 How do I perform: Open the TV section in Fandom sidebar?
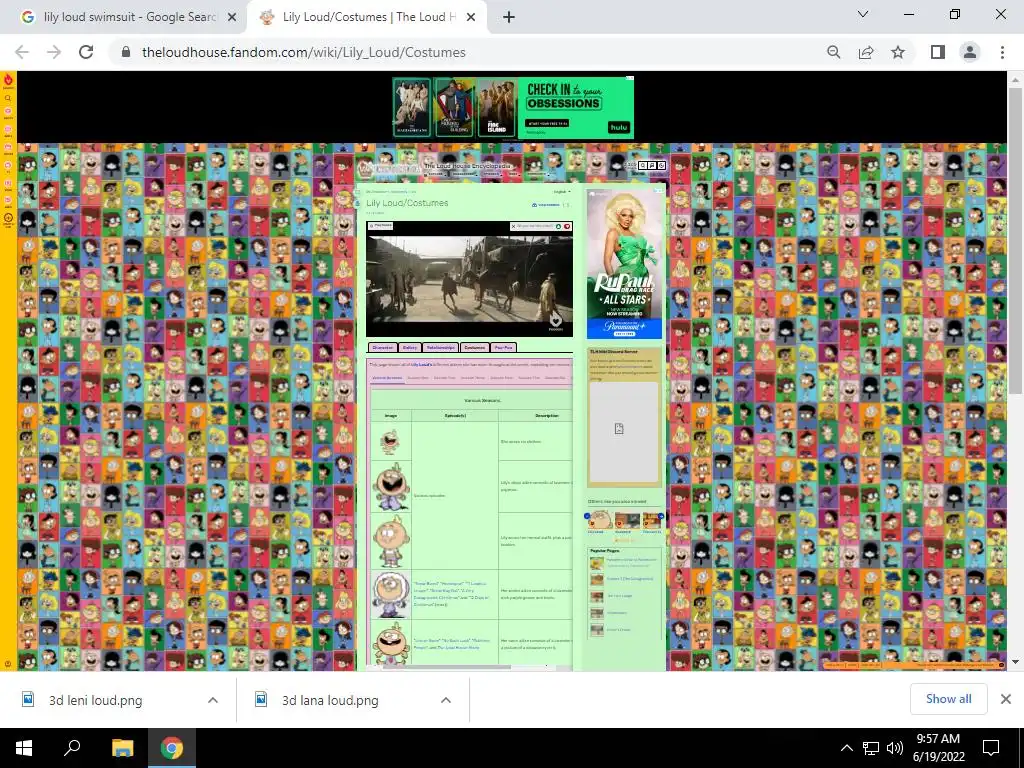tap(8, 165)
